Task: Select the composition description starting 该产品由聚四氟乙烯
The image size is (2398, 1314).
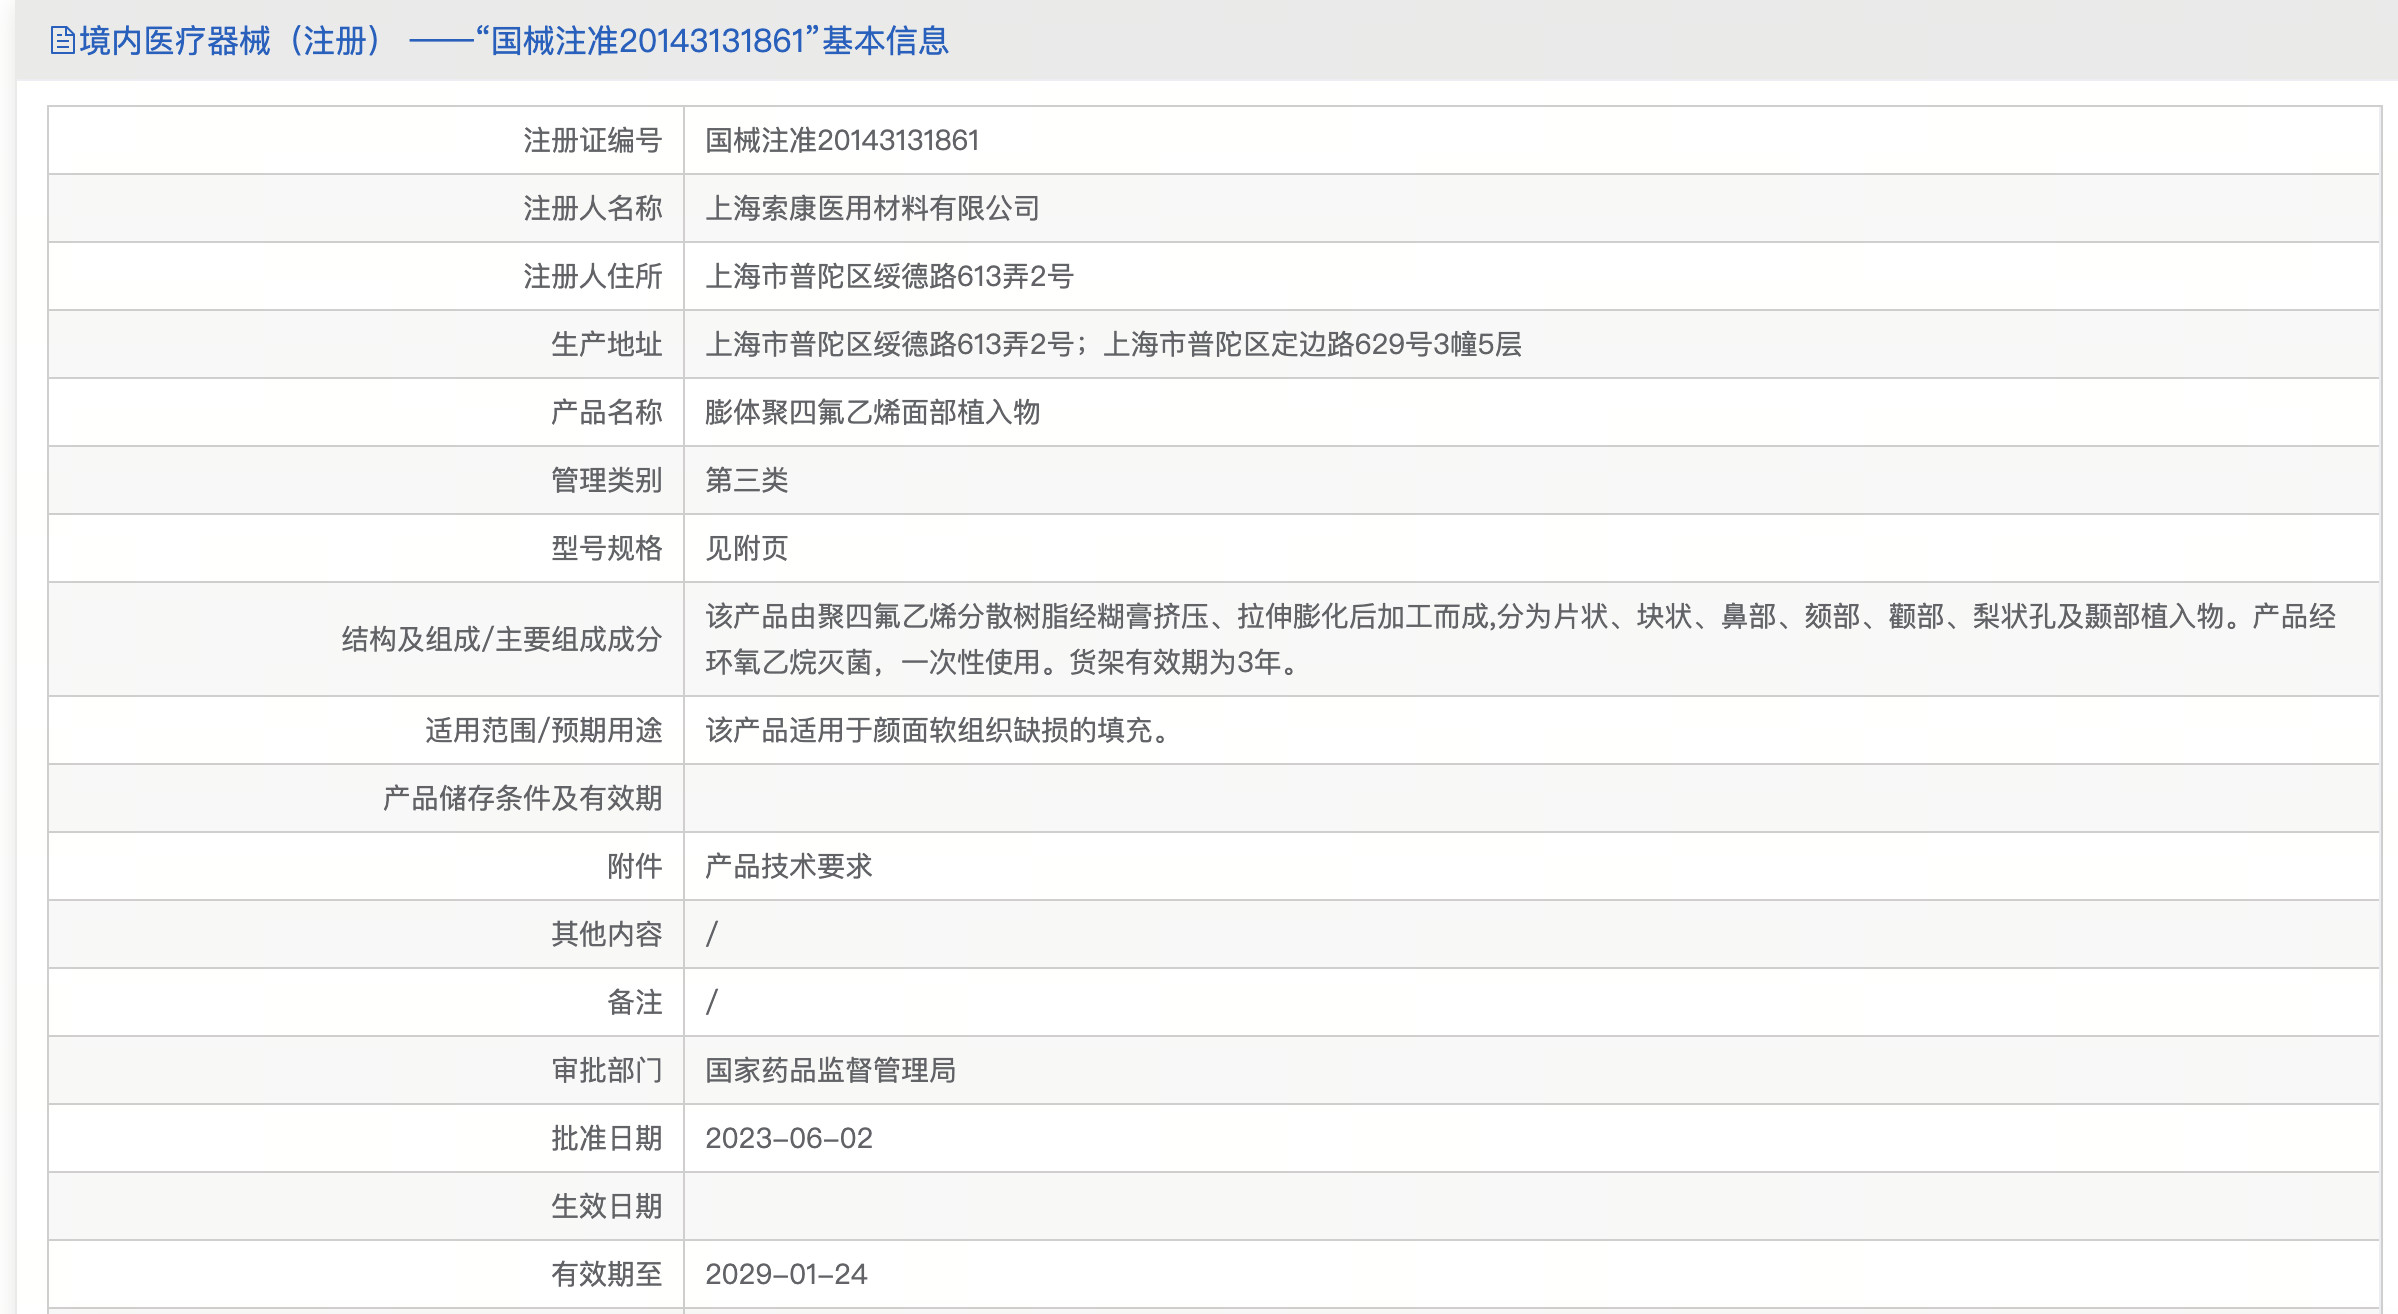Action: tap(1520, 639)
